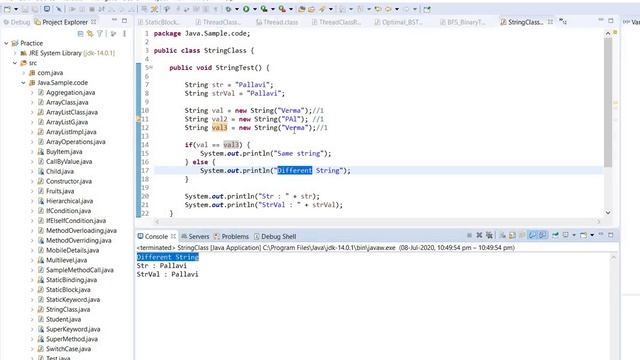640x360 pixels.
Task: Switch to the Debug view tab
Action: (17, 22)
